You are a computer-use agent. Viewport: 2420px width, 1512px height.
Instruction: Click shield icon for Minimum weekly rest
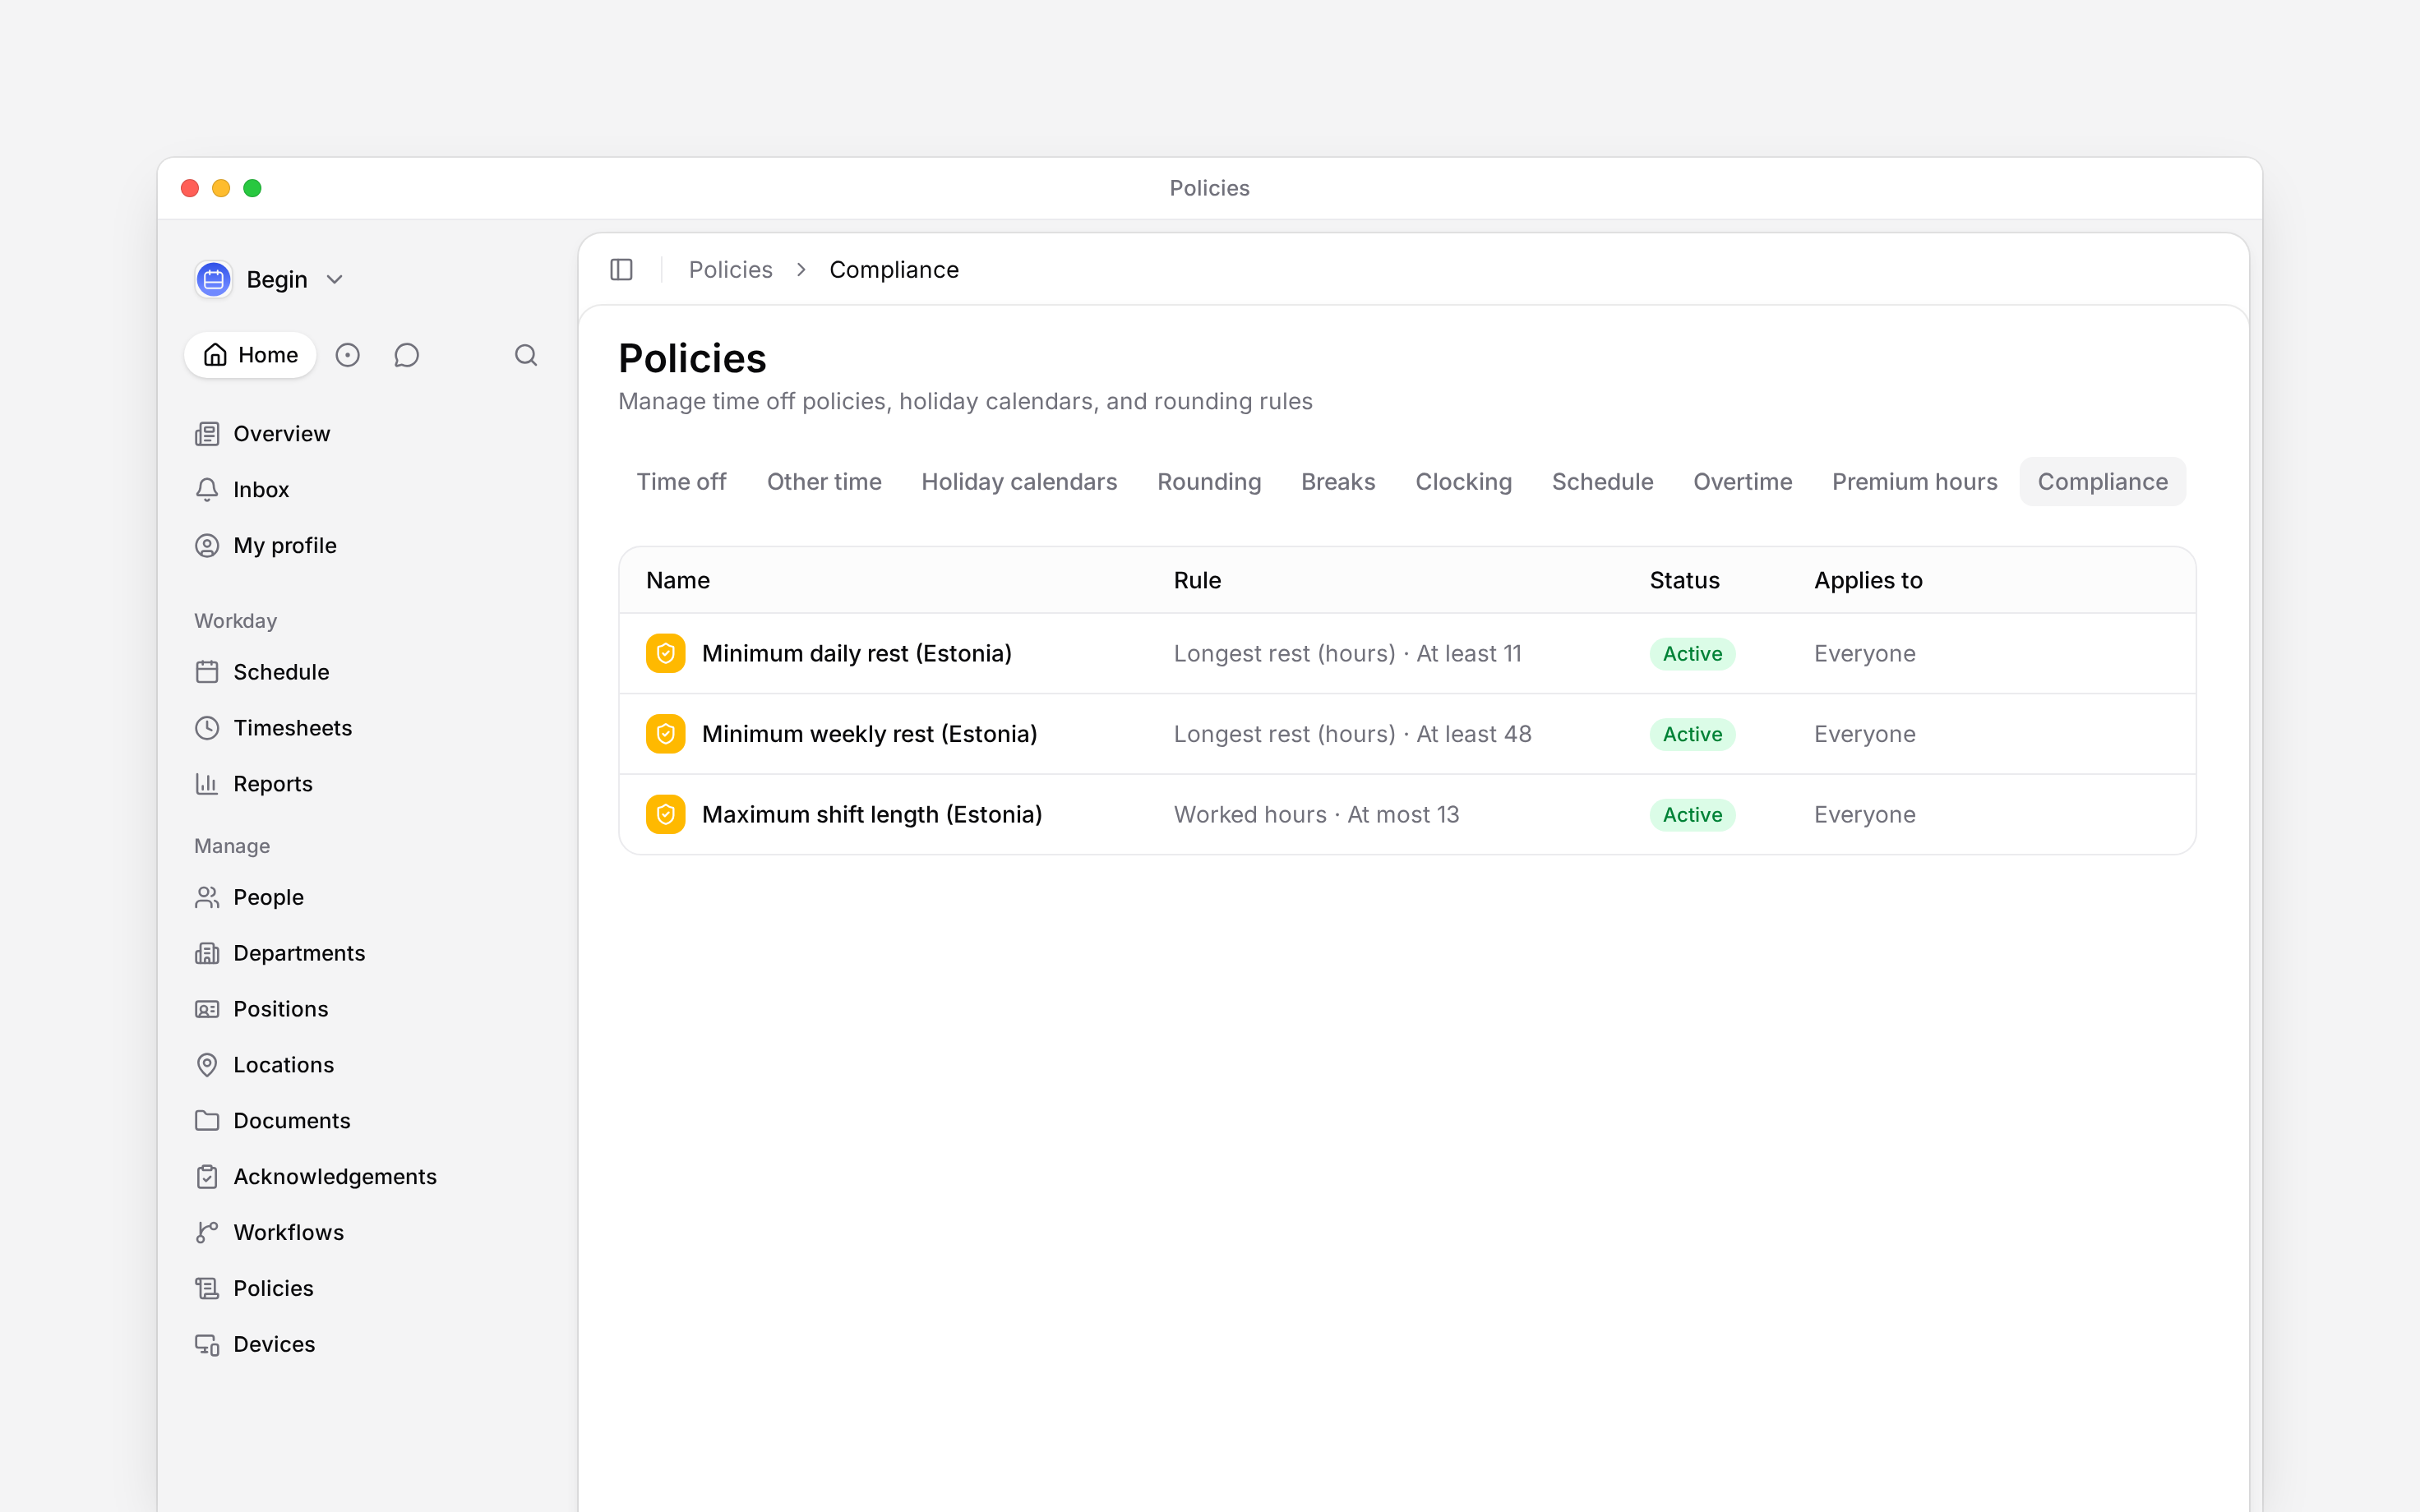666,734
